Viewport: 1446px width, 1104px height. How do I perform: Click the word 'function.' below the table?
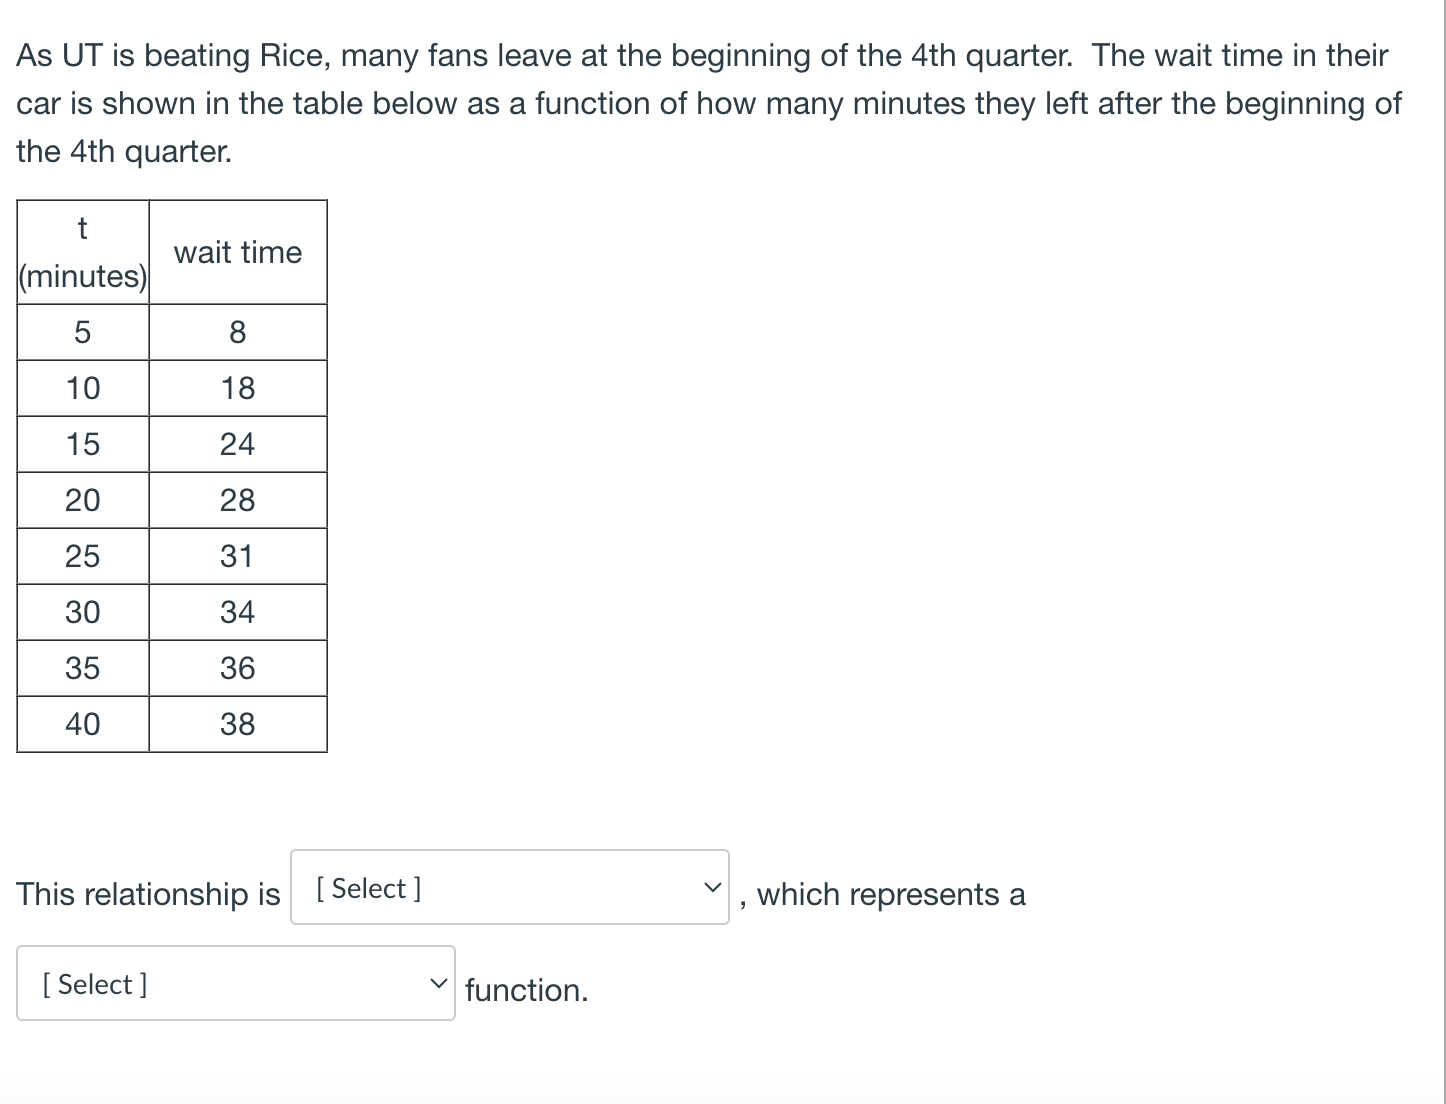click(x=526, y=989)
